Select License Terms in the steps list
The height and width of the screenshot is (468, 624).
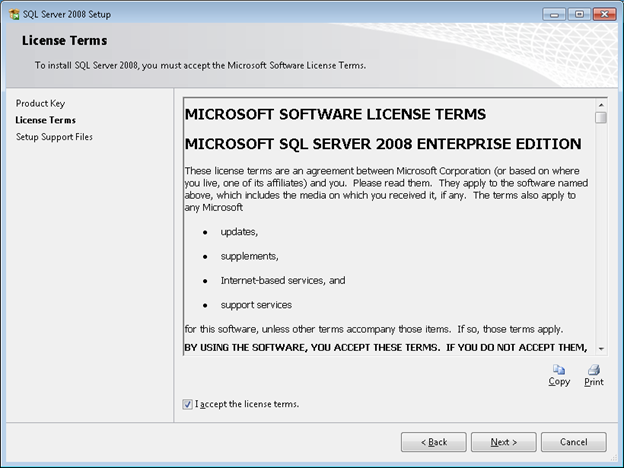(45, 120)
